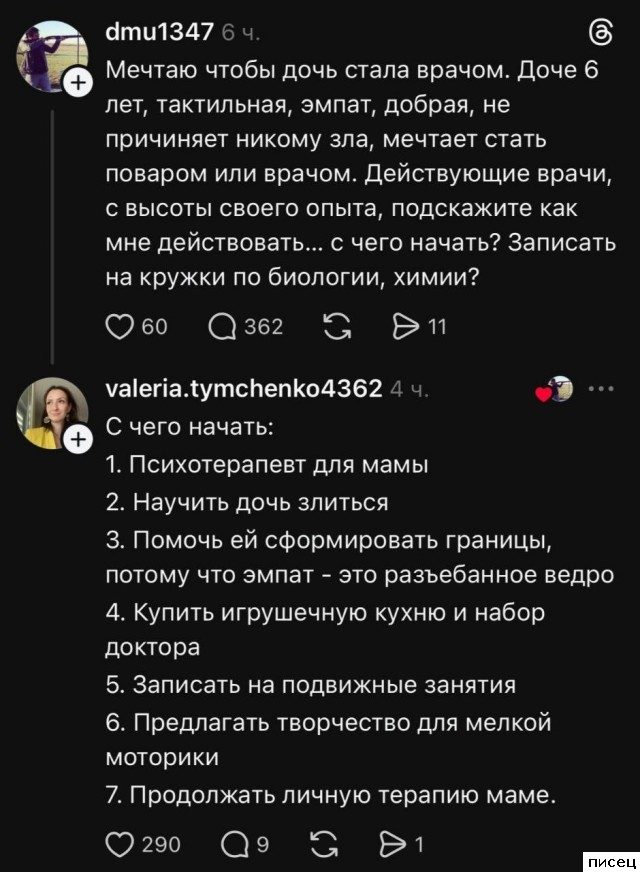Viewport: 640px width, 872px height.
Task: Like dmu1347's post with the heart
Action: pos(120,326)
